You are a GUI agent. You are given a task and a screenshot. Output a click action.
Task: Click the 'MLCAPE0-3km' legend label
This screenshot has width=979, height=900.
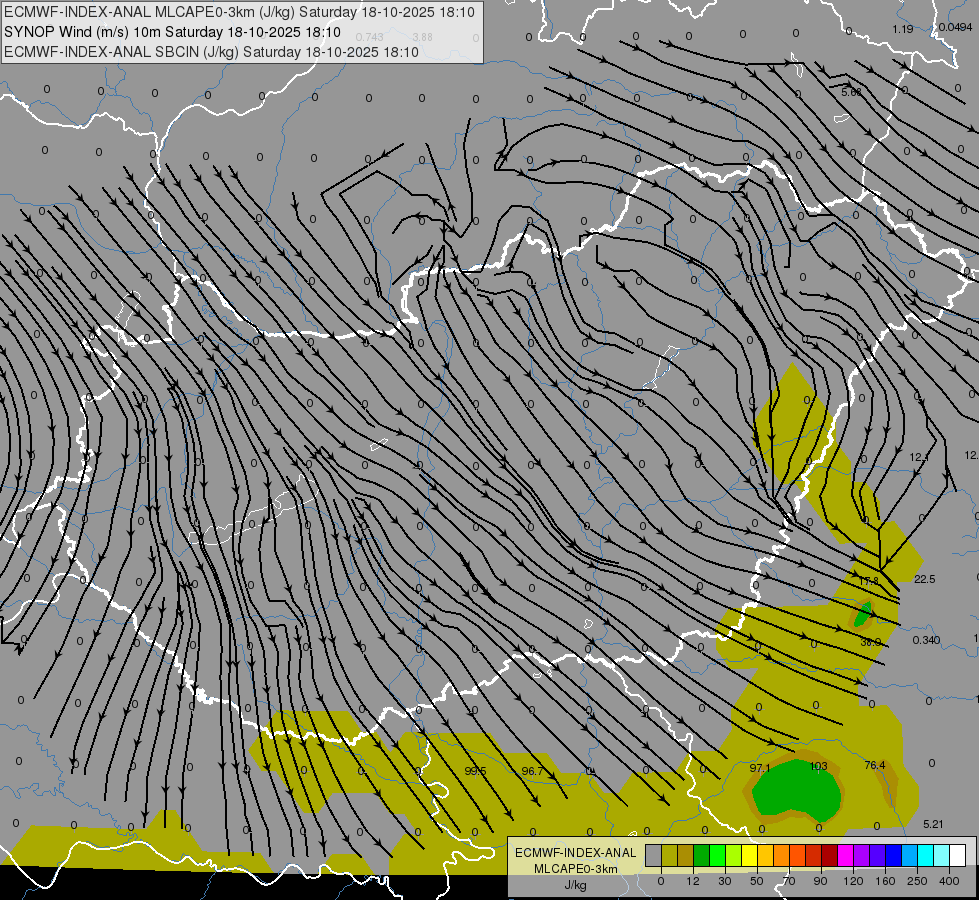pyautogui.click(x=576, y=869)
